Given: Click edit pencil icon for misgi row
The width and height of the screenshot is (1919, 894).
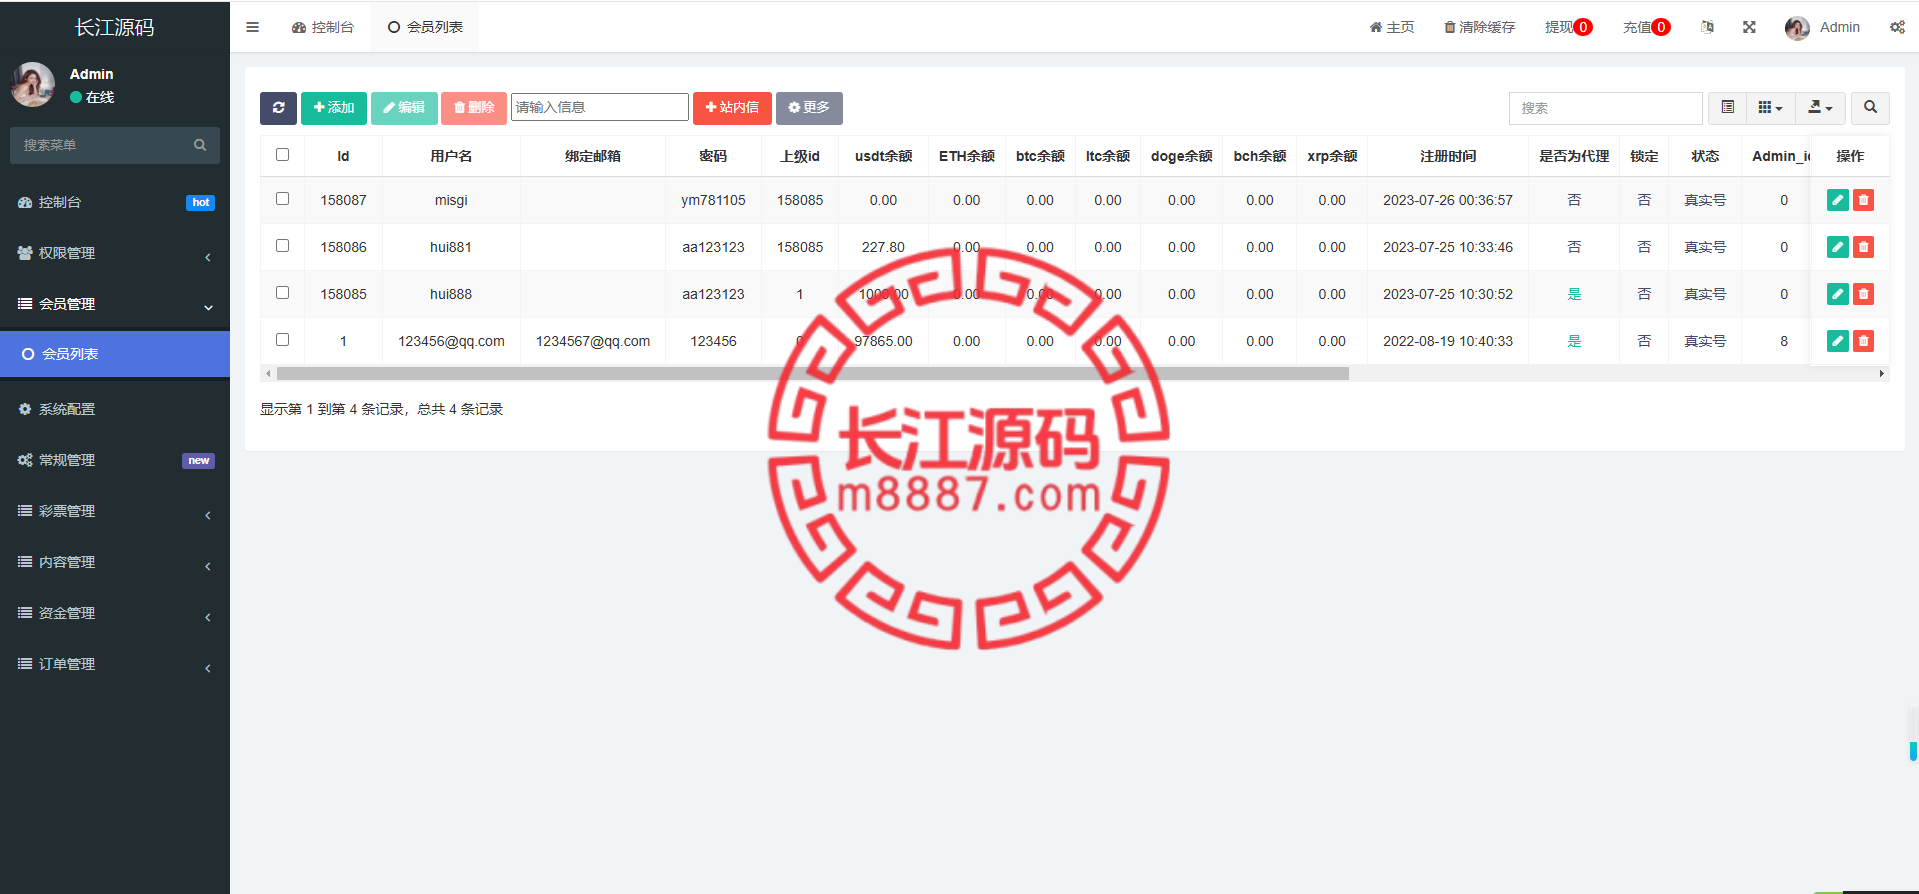Looking at the screenshot, I should (1838, 200).
